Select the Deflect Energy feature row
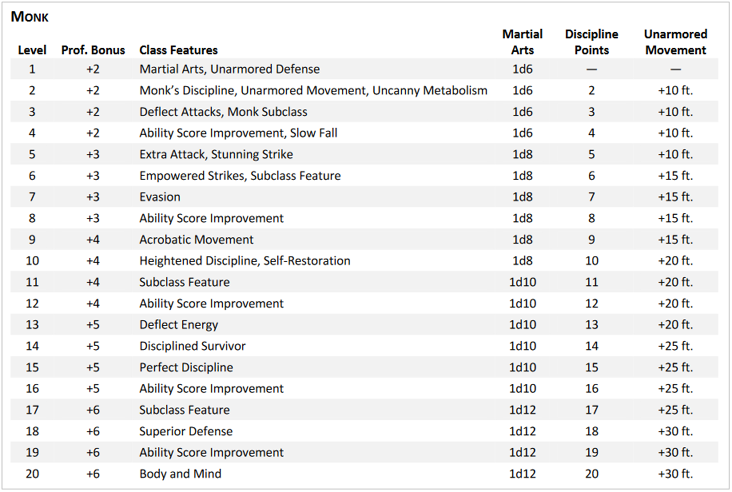The width and height of the screenshot is (732, 492). pyautogui.click(x=178, y=325)
